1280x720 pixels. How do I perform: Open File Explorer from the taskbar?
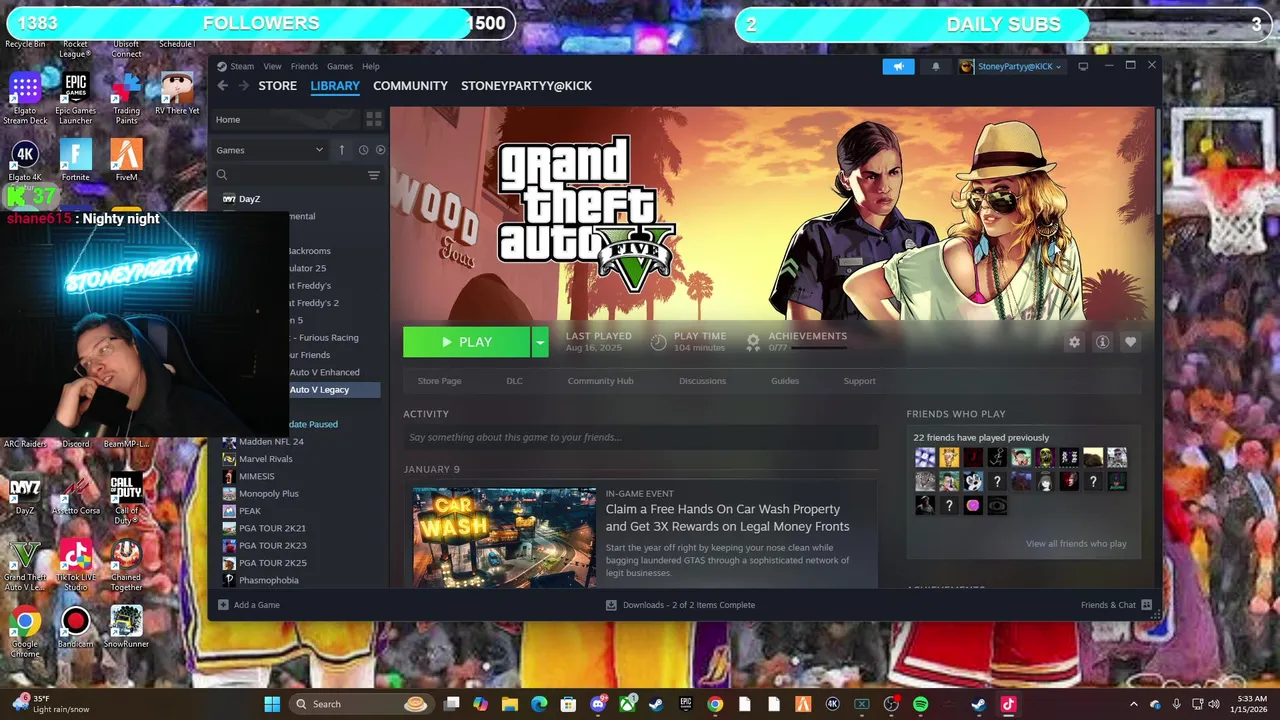point(510,704)
